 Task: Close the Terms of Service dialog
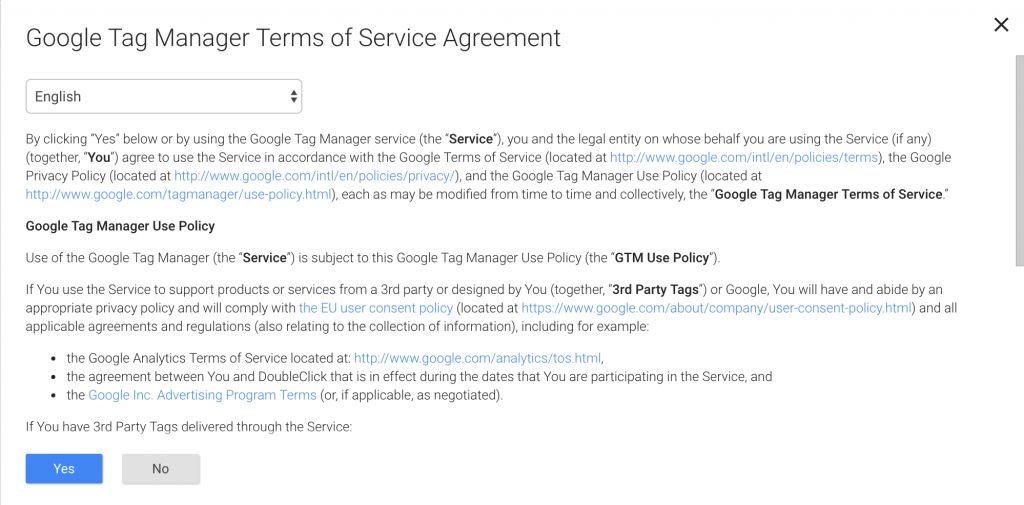pyautogui.click(x=1000, y=25)
